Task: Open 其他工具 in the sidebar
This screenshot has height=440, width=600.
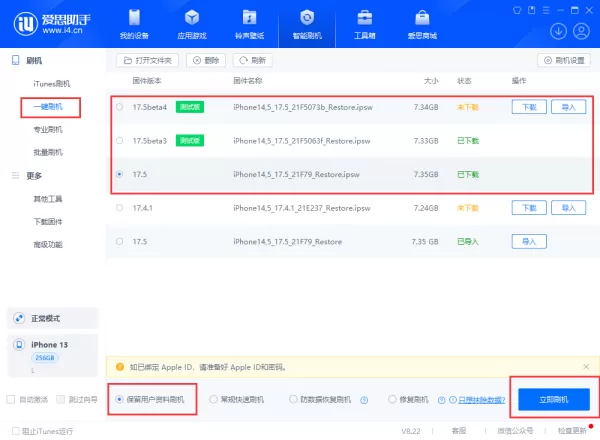Action: (48, 199)
